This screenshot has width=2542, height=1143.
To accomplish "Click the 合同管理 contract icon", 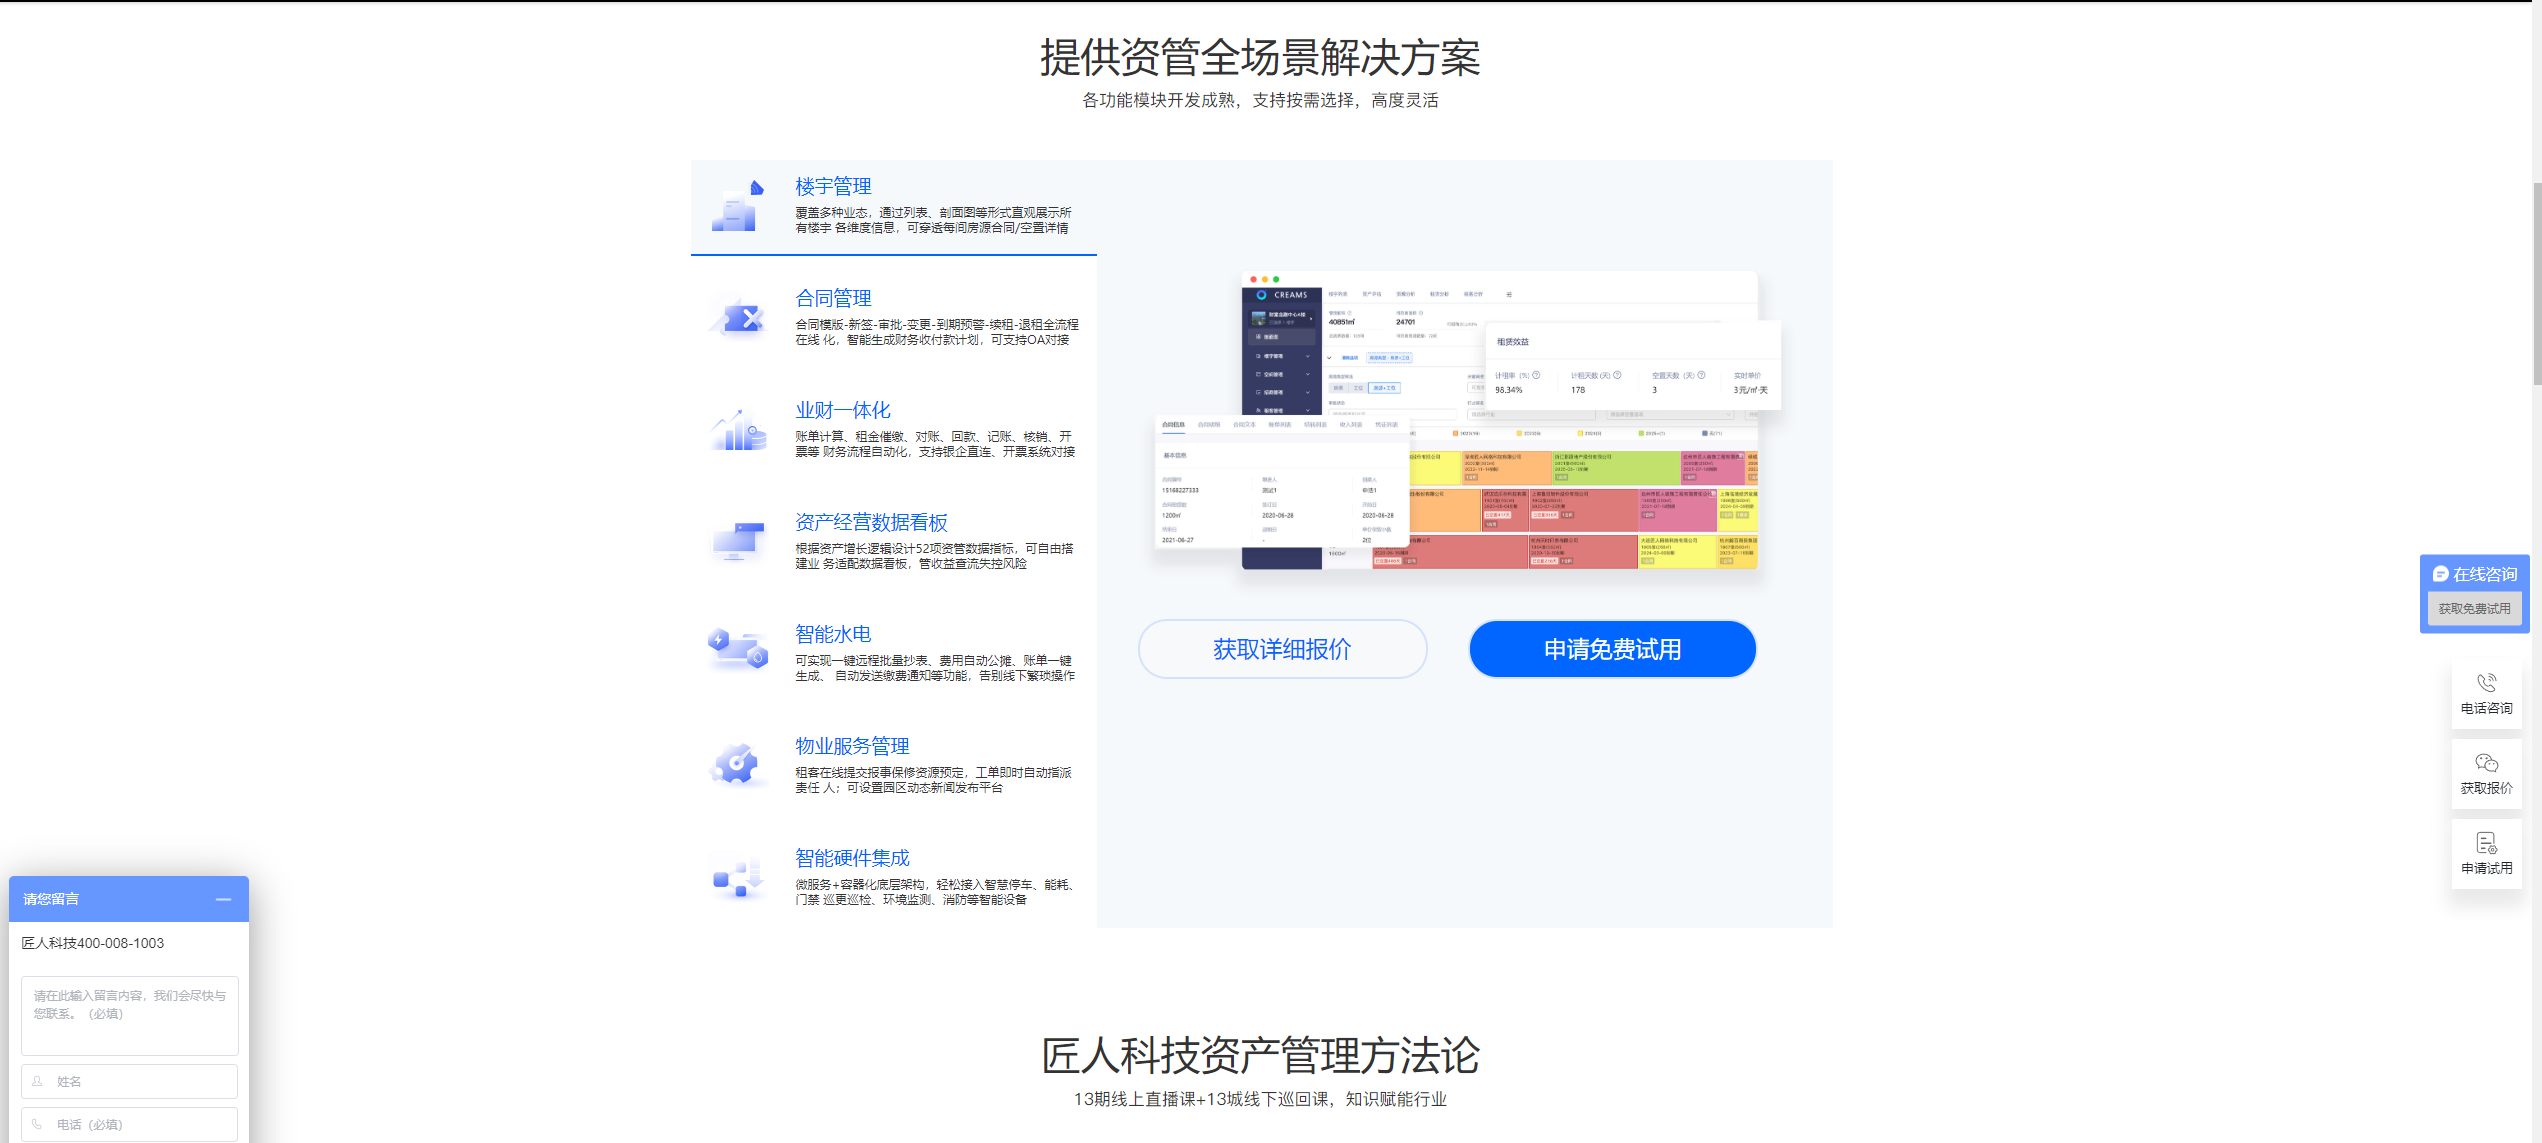I will click(737, 318).
